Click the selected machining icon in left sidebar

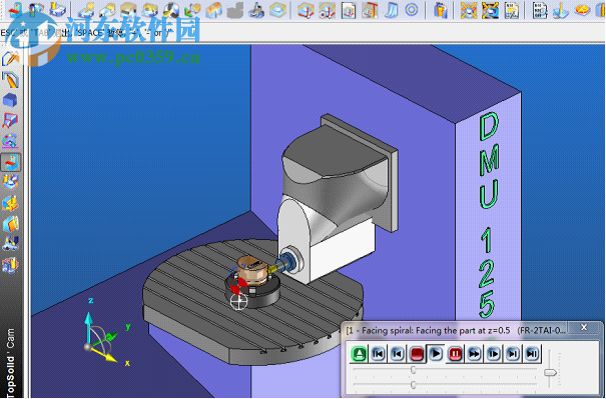tap(10, 162)
